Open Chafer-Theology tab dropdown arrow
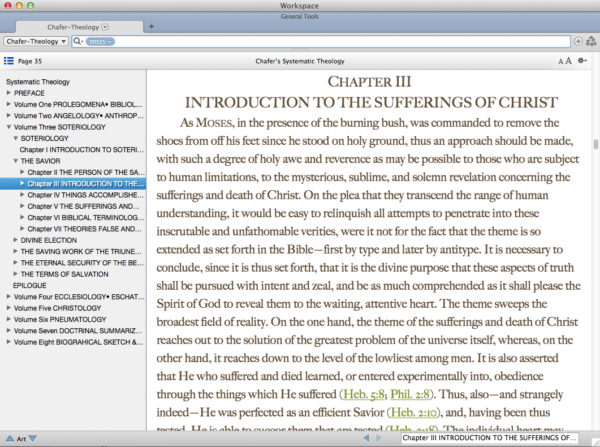The height and width of the screenshot is (447, 600). tap(105, 27)
